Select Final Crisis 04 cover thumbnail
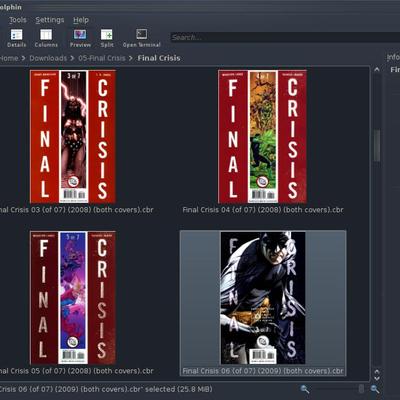Viewport: 400px width, 400px height. (x=262, y=136)
